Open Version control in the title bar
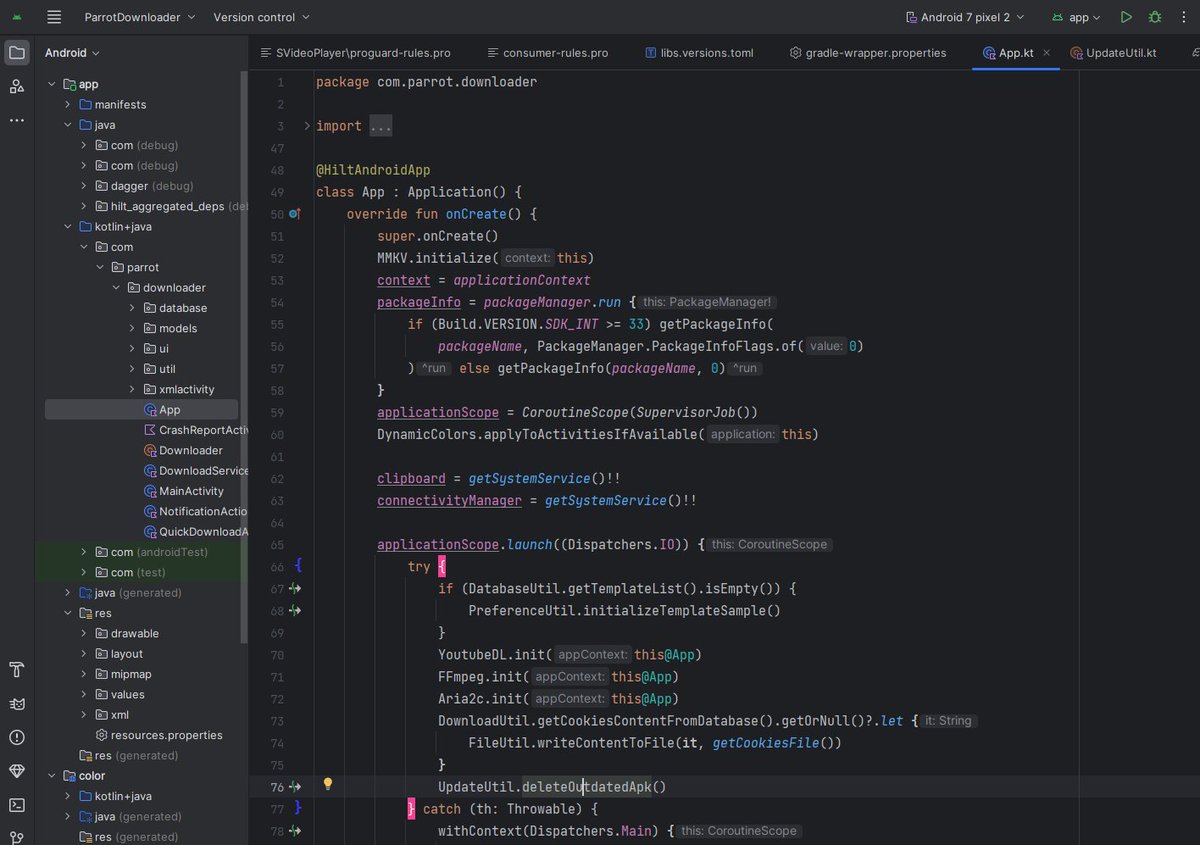 tap(254, 17)
